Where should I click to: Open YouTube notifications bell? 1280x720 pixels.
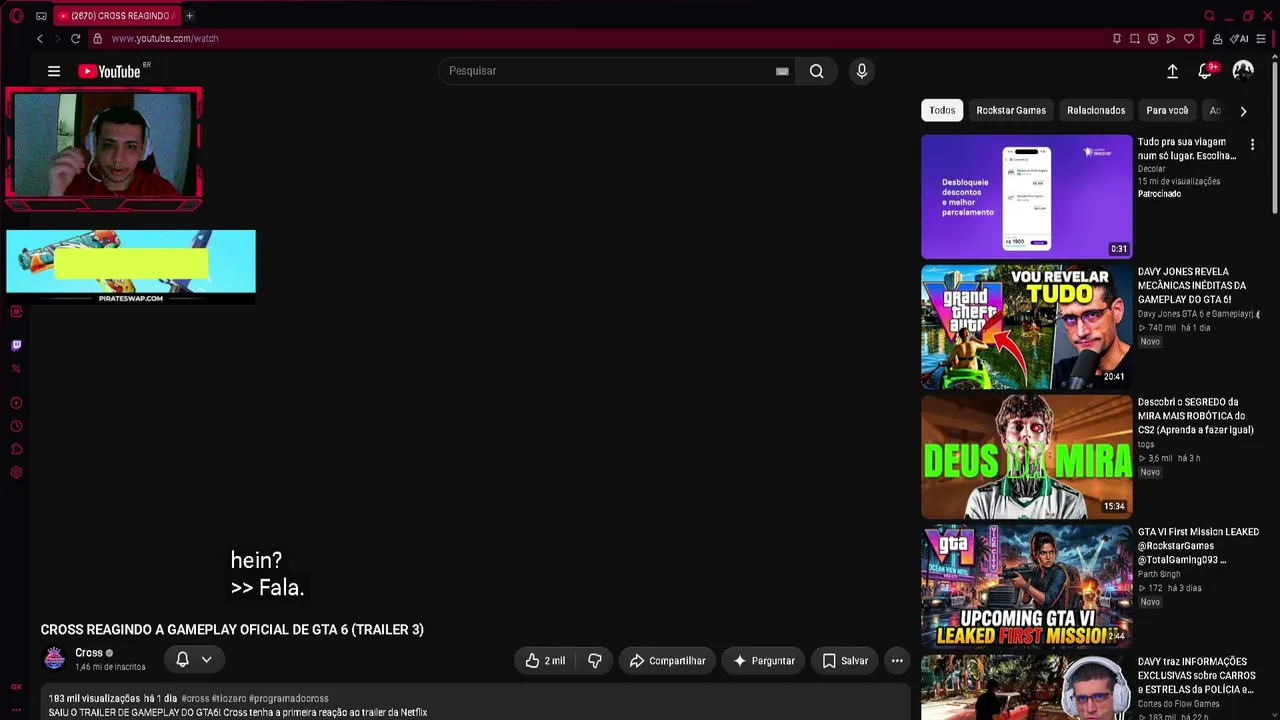pyautogui.click(x=1205, y=71)
